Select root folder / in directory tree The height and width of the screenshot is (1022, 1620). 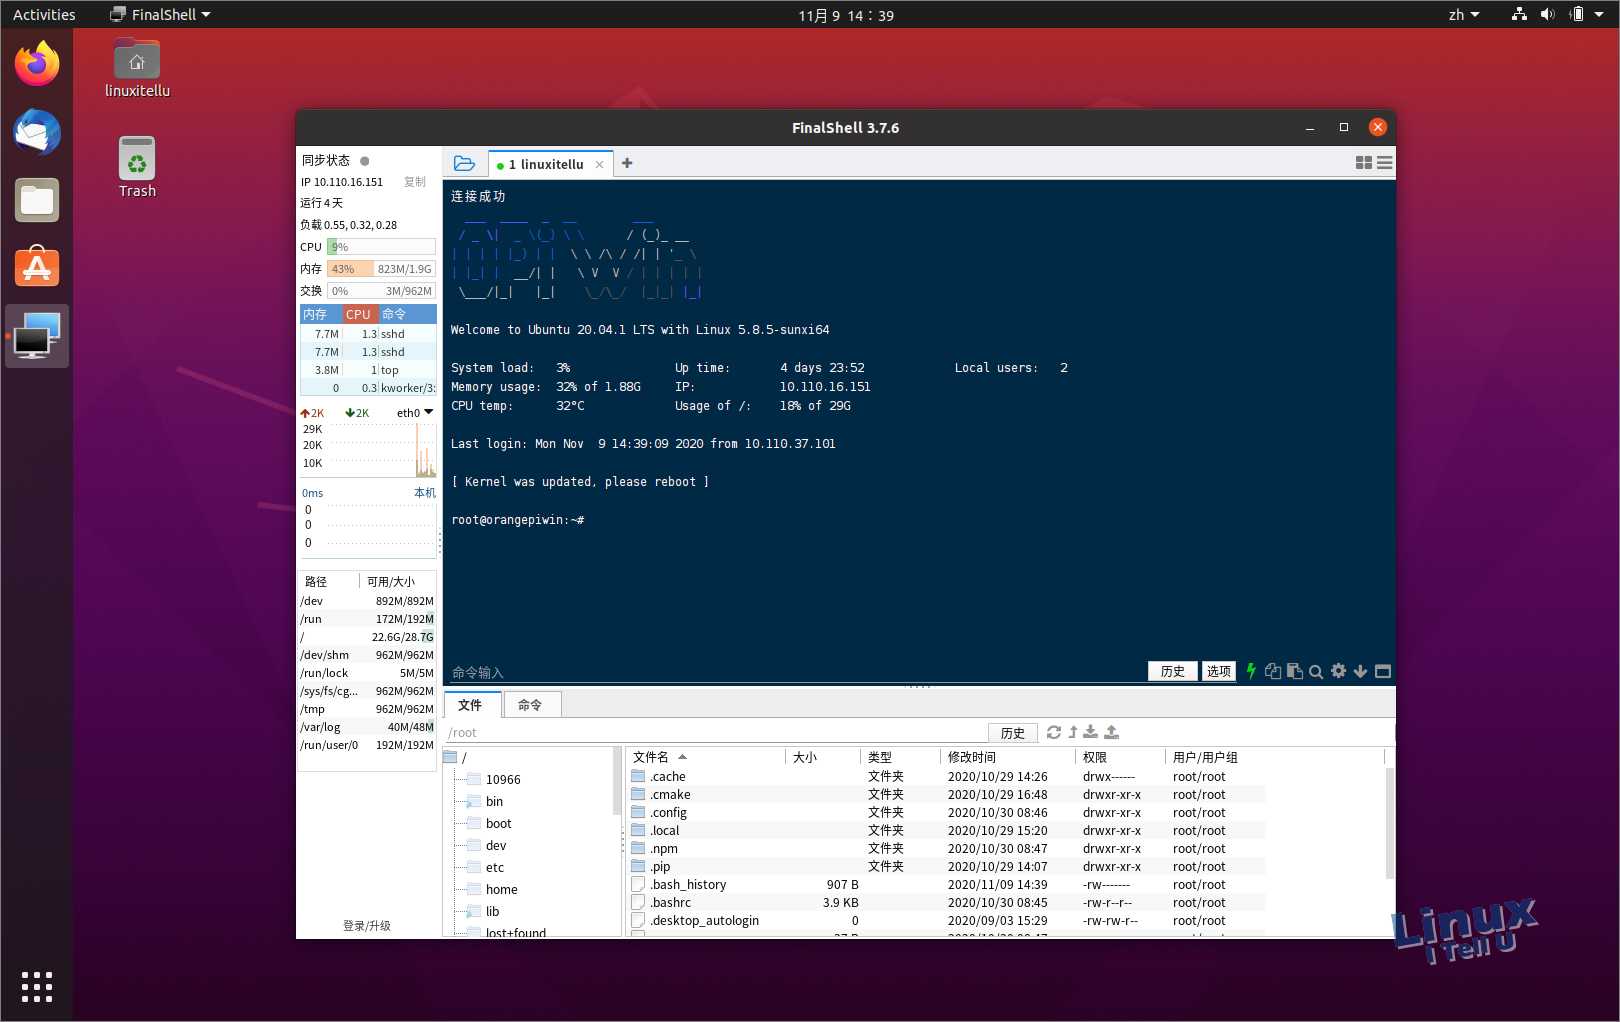(x=456, y=758)
